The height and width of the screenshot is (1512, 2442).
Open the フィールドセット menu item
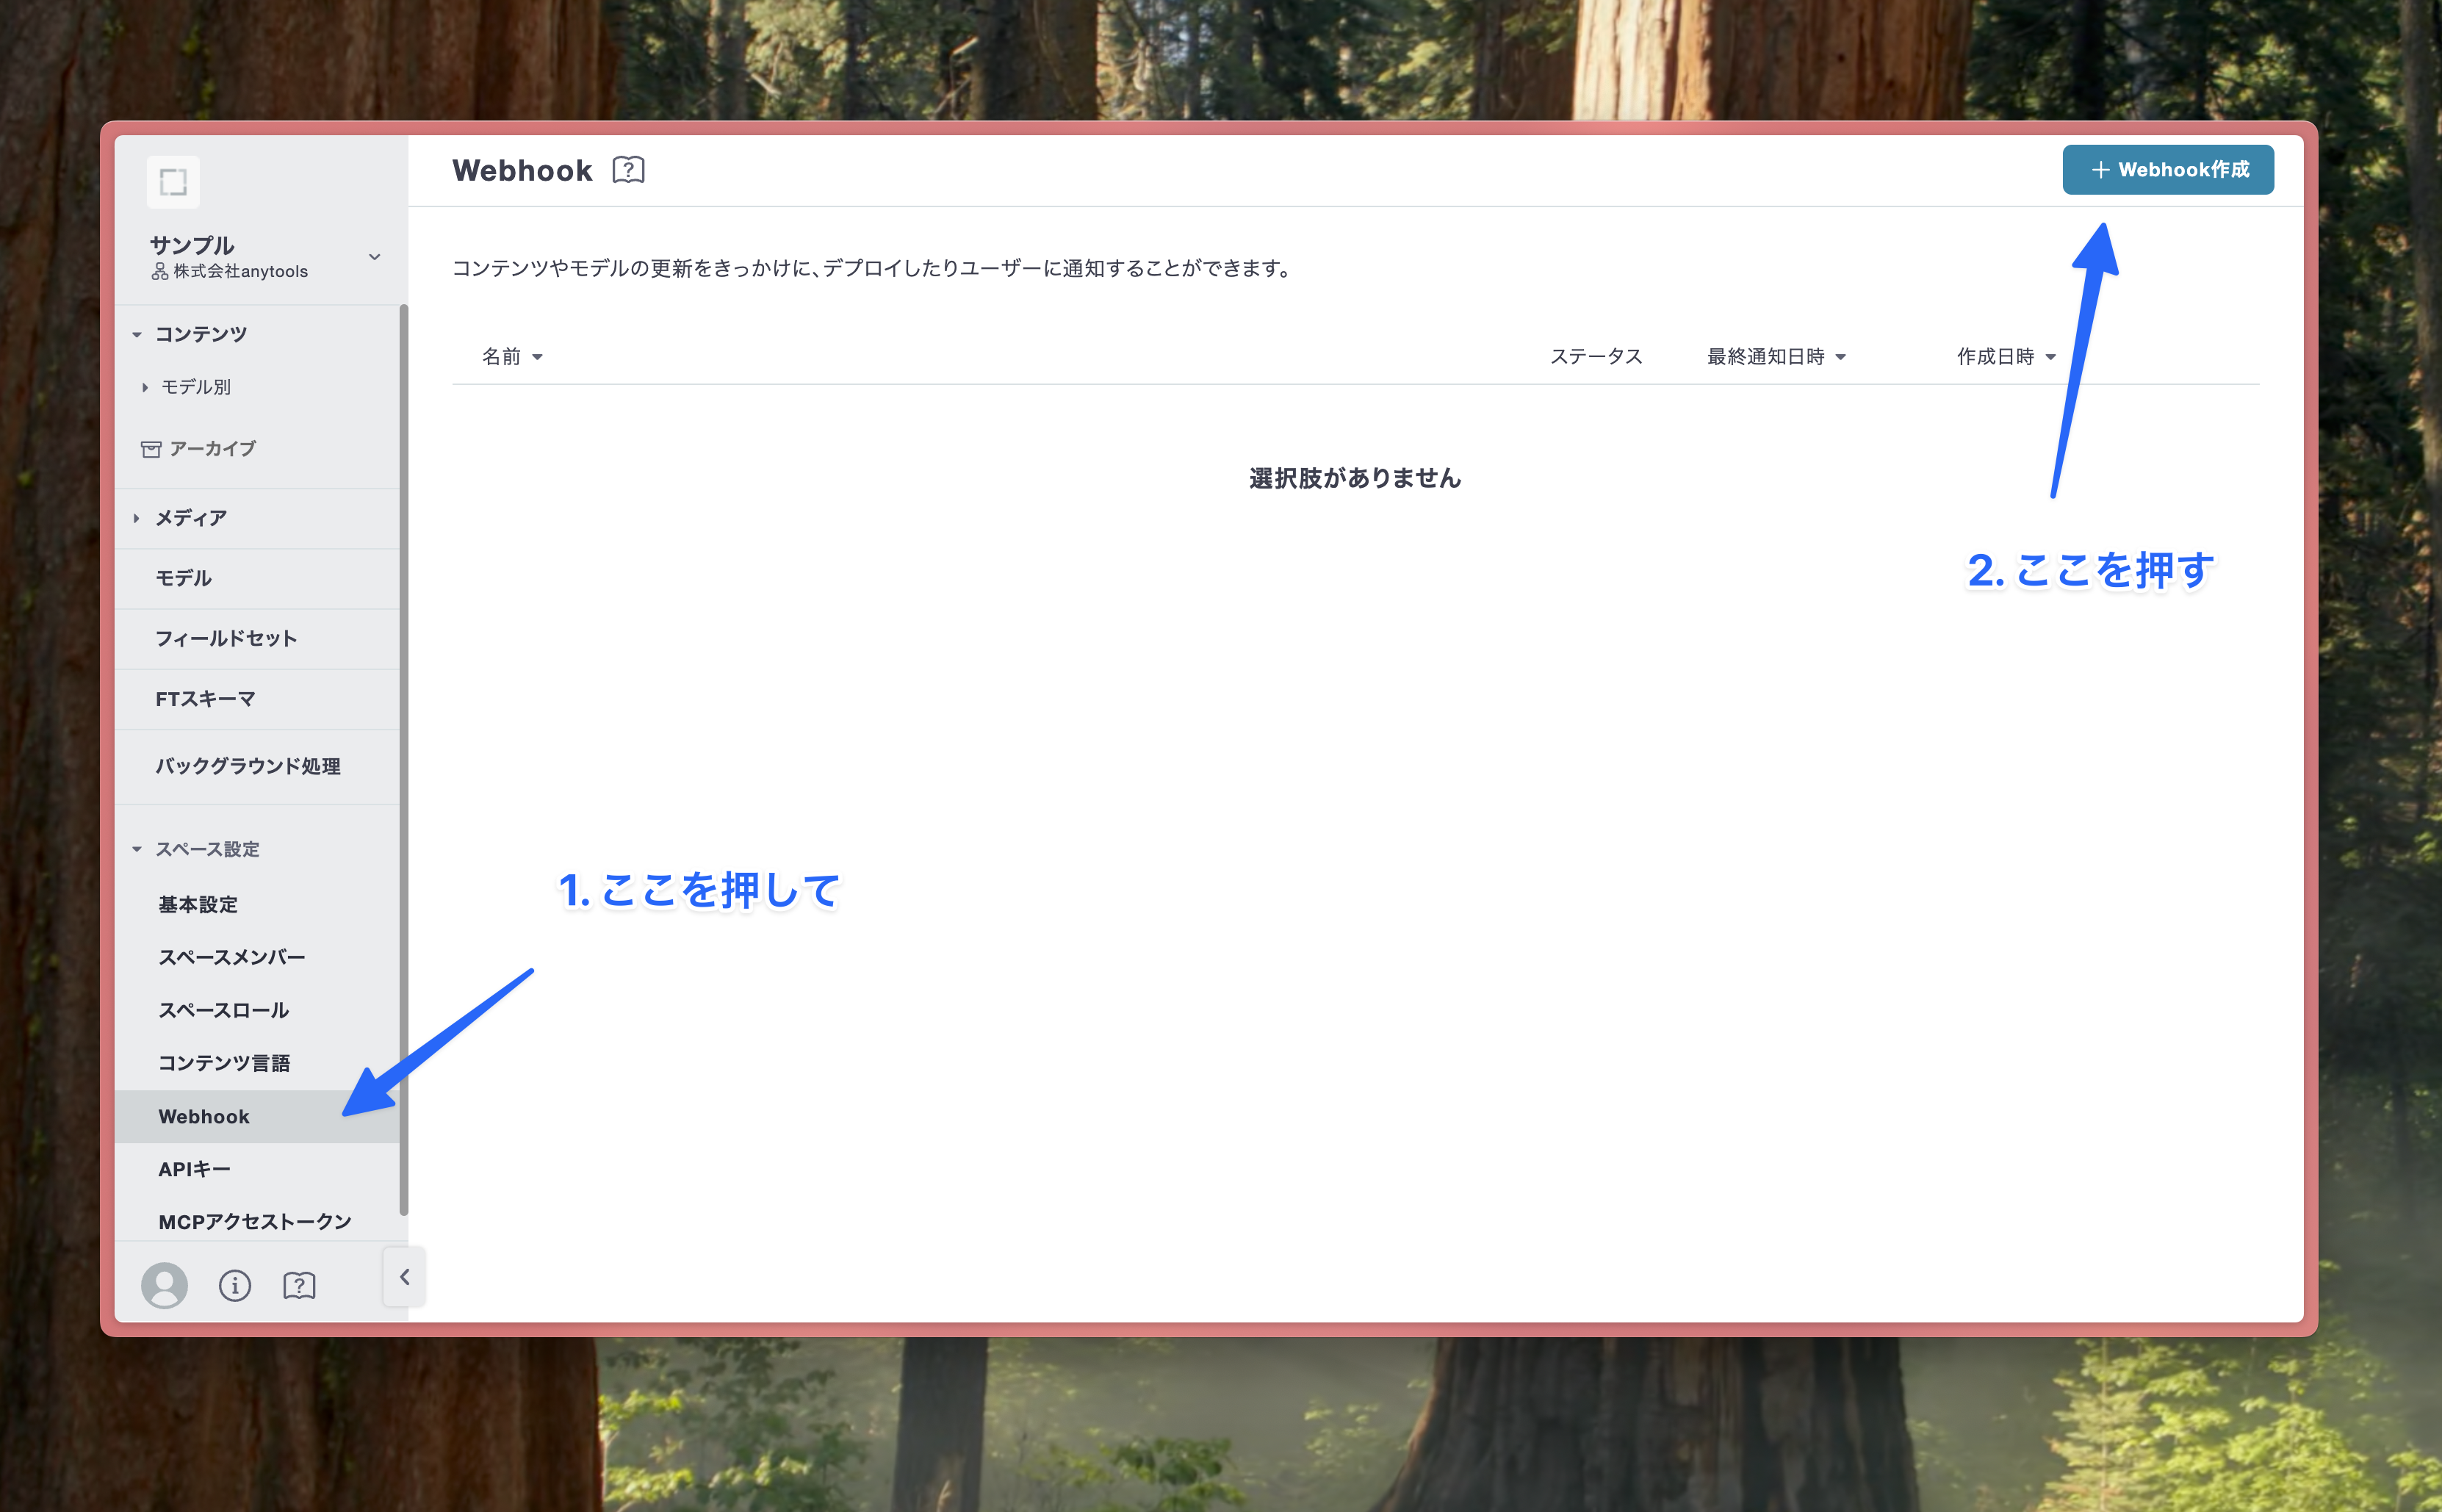click(226, 639)
